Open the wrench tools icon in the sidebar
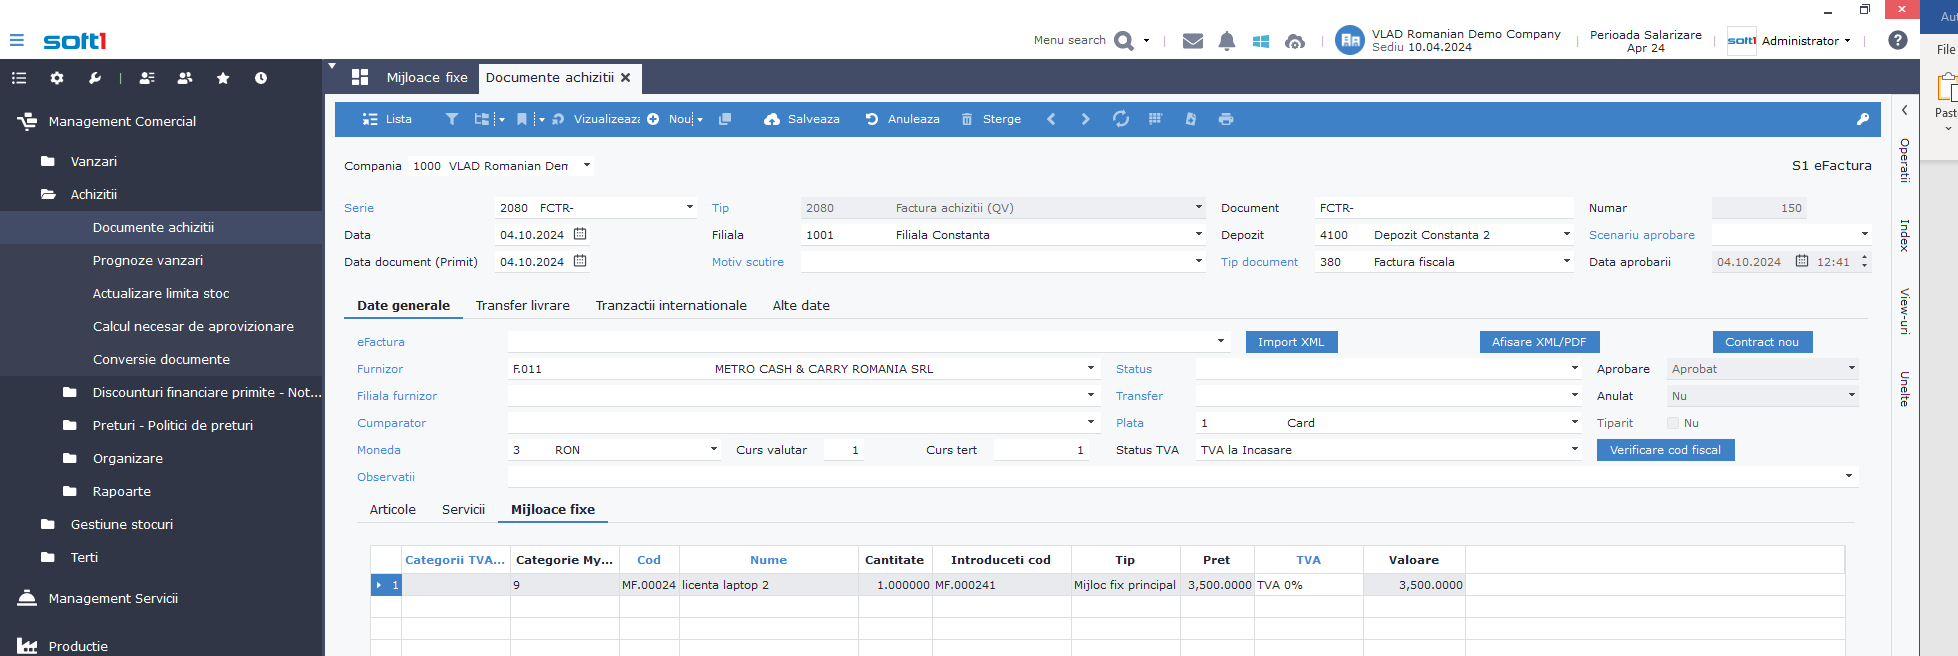Viewport: 1958px width, 656px height. click(95, 78)
